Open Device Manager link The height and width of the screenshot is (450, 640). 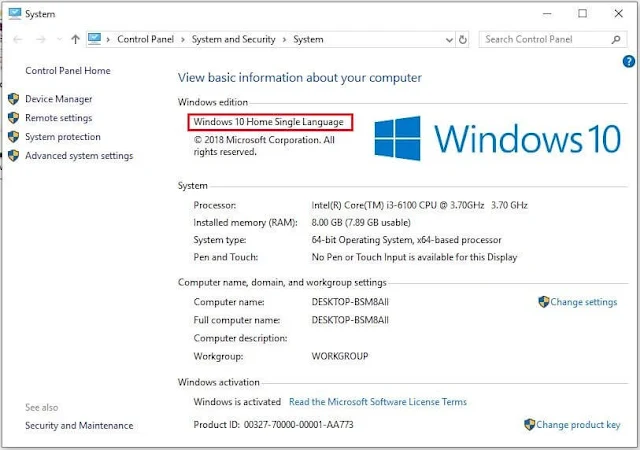click(59, 99)
